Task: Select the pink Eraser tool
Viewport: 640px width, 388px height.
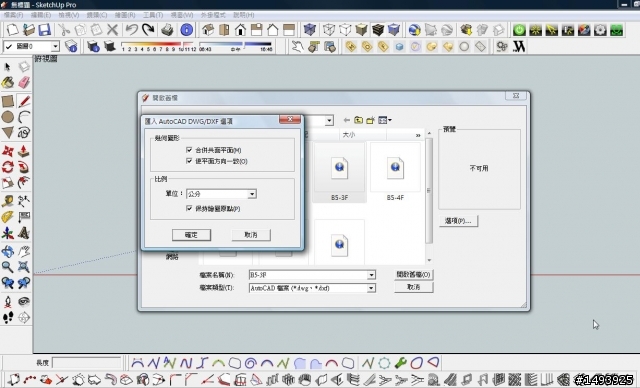Action: click(x=24, y=82)
